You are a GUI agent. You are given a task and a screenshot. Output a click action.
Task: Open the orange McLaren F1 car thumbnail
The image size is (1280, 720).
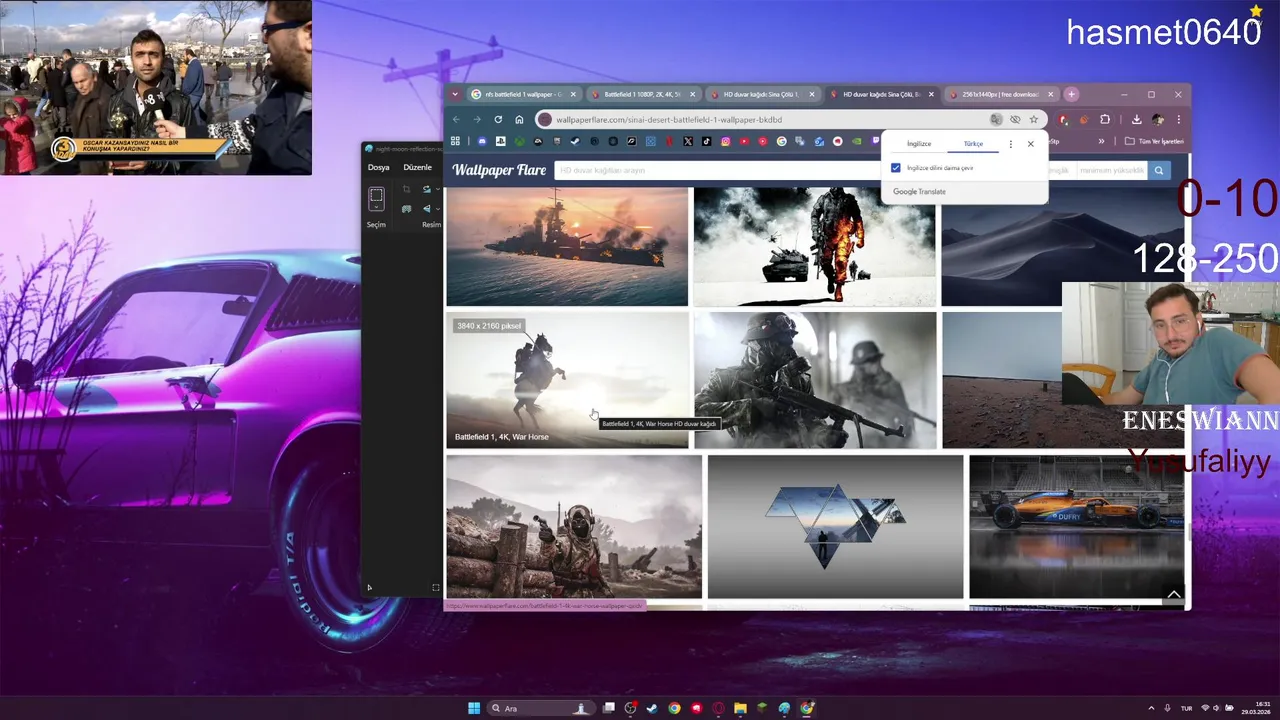click(x=1076, y=526)
